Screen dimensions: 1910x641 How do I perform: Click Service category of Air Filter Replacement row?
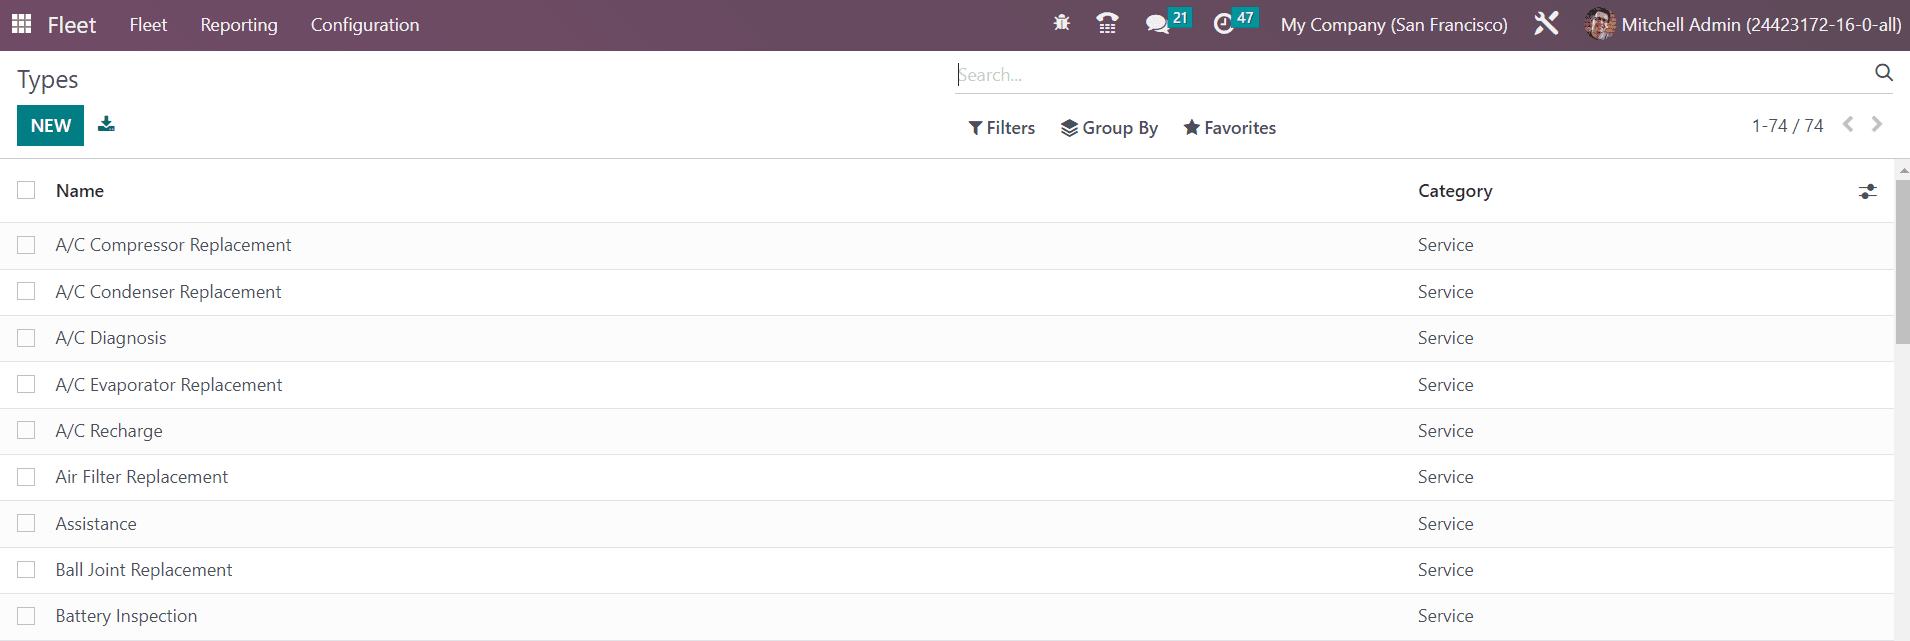coord(1445,477)
